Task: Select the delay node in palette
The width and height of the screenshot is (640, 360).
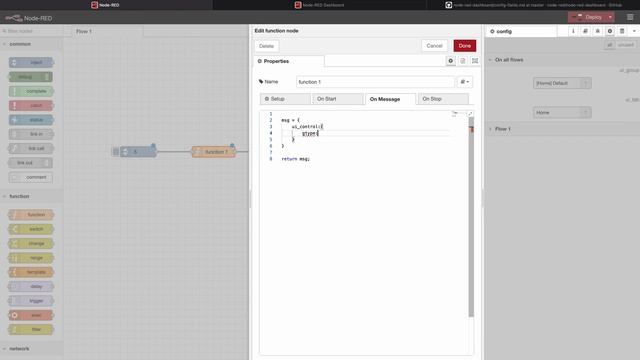Action: [31, 287]
